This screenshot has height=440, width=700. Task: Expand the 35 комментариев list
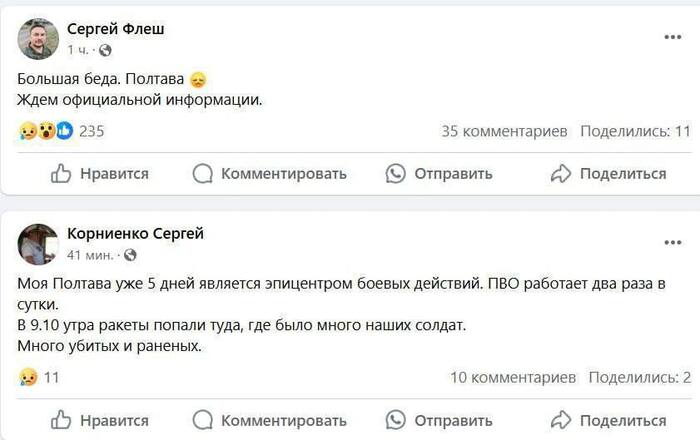[x=504, y=130]
